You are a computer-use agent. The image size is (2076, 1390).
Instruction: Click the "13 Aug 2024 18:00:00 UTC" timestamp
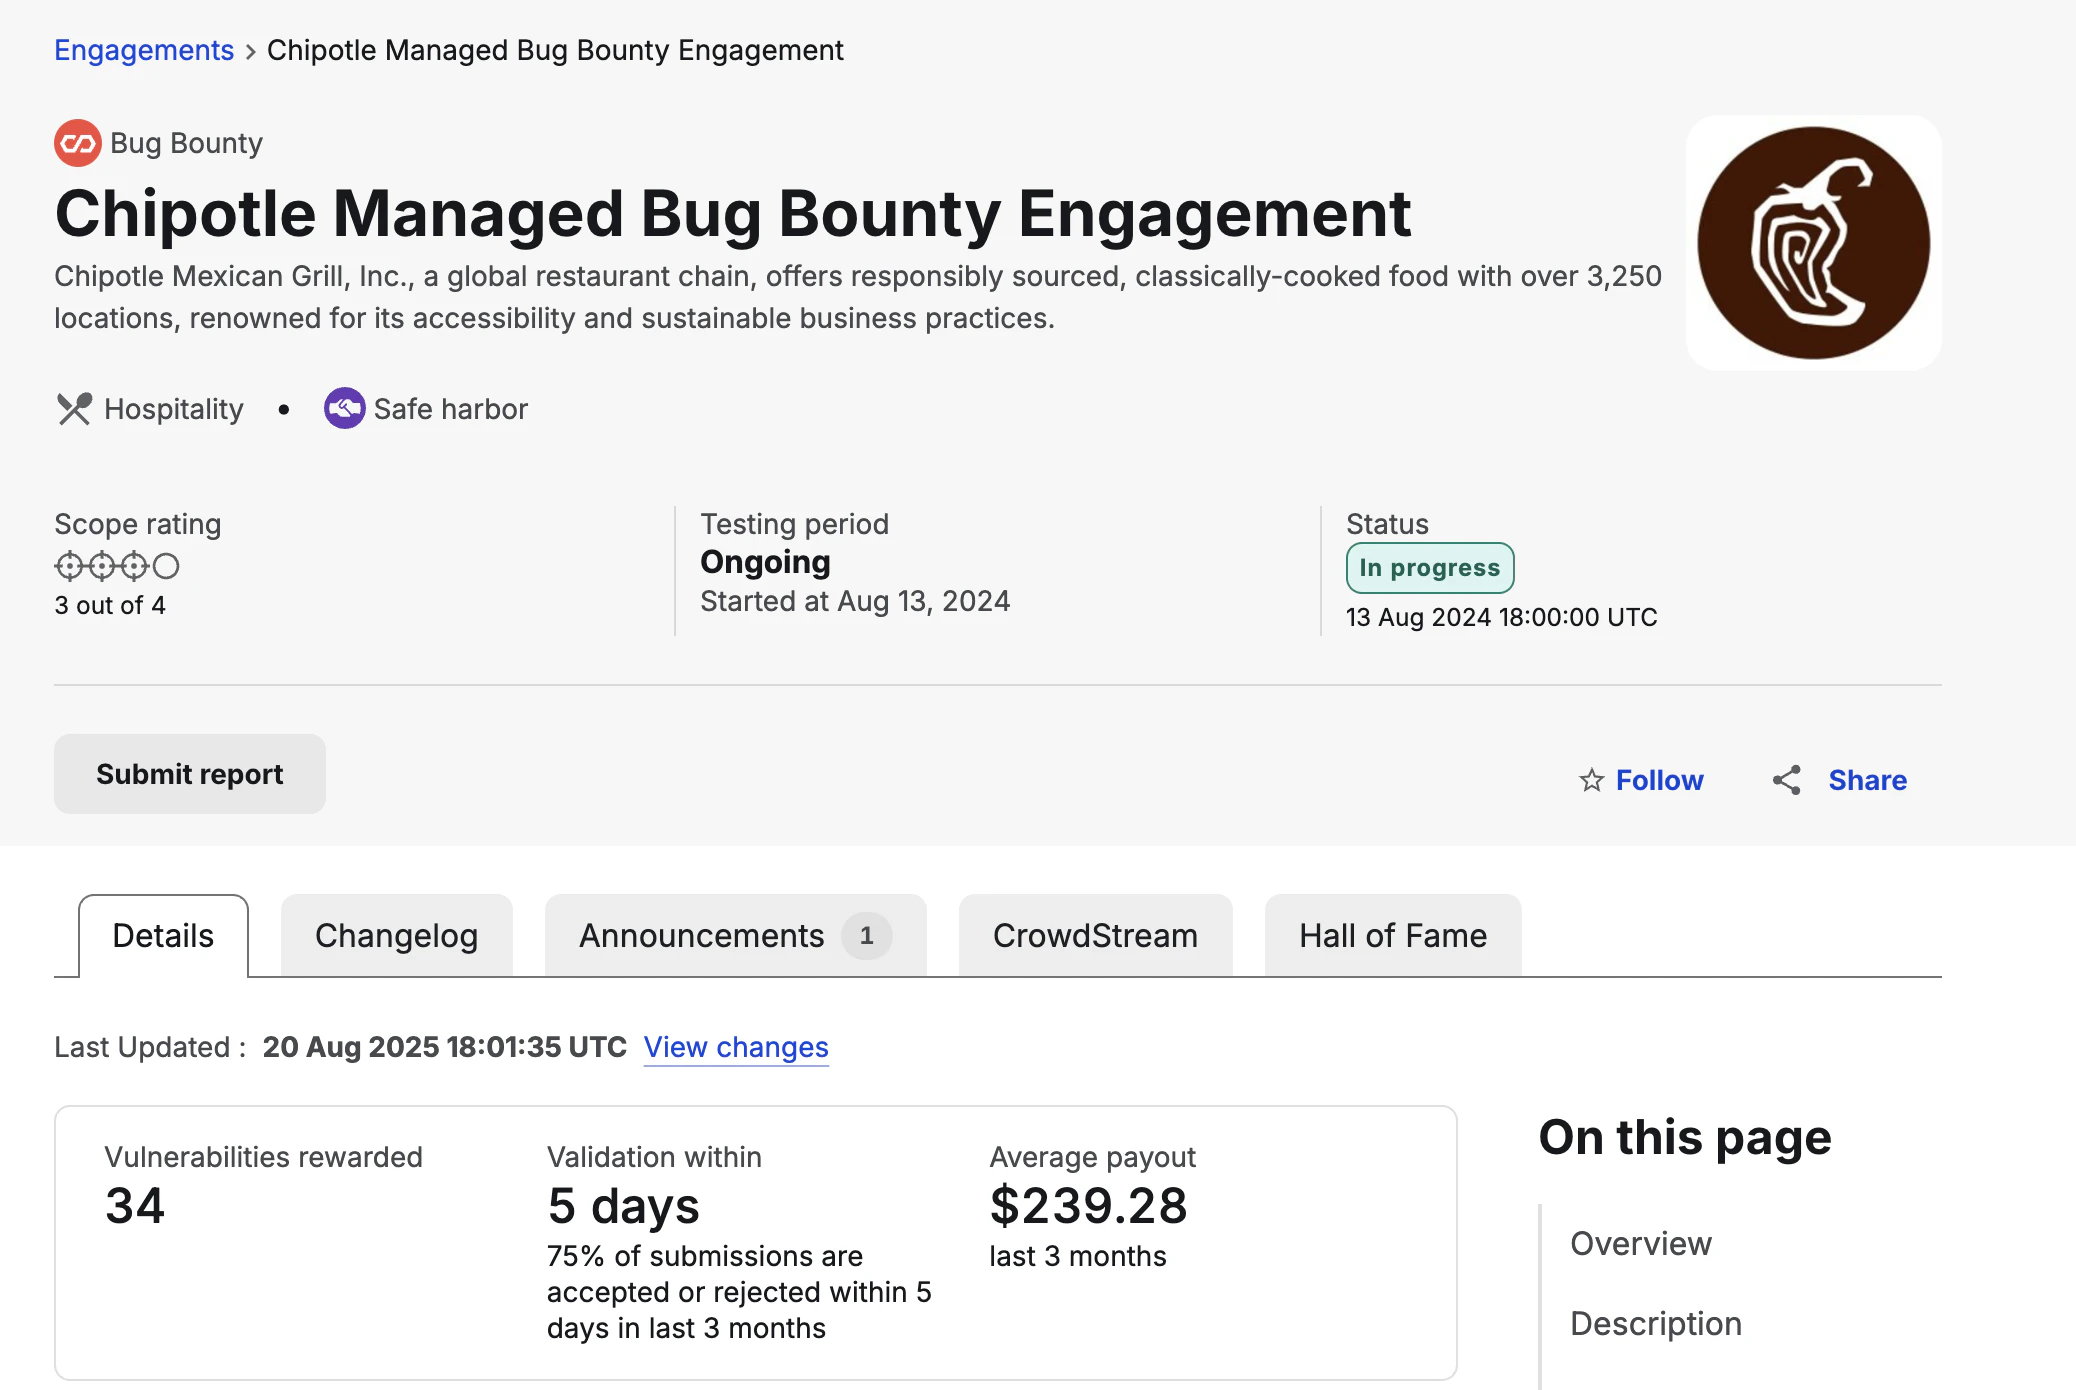(x=1501, y=617)
